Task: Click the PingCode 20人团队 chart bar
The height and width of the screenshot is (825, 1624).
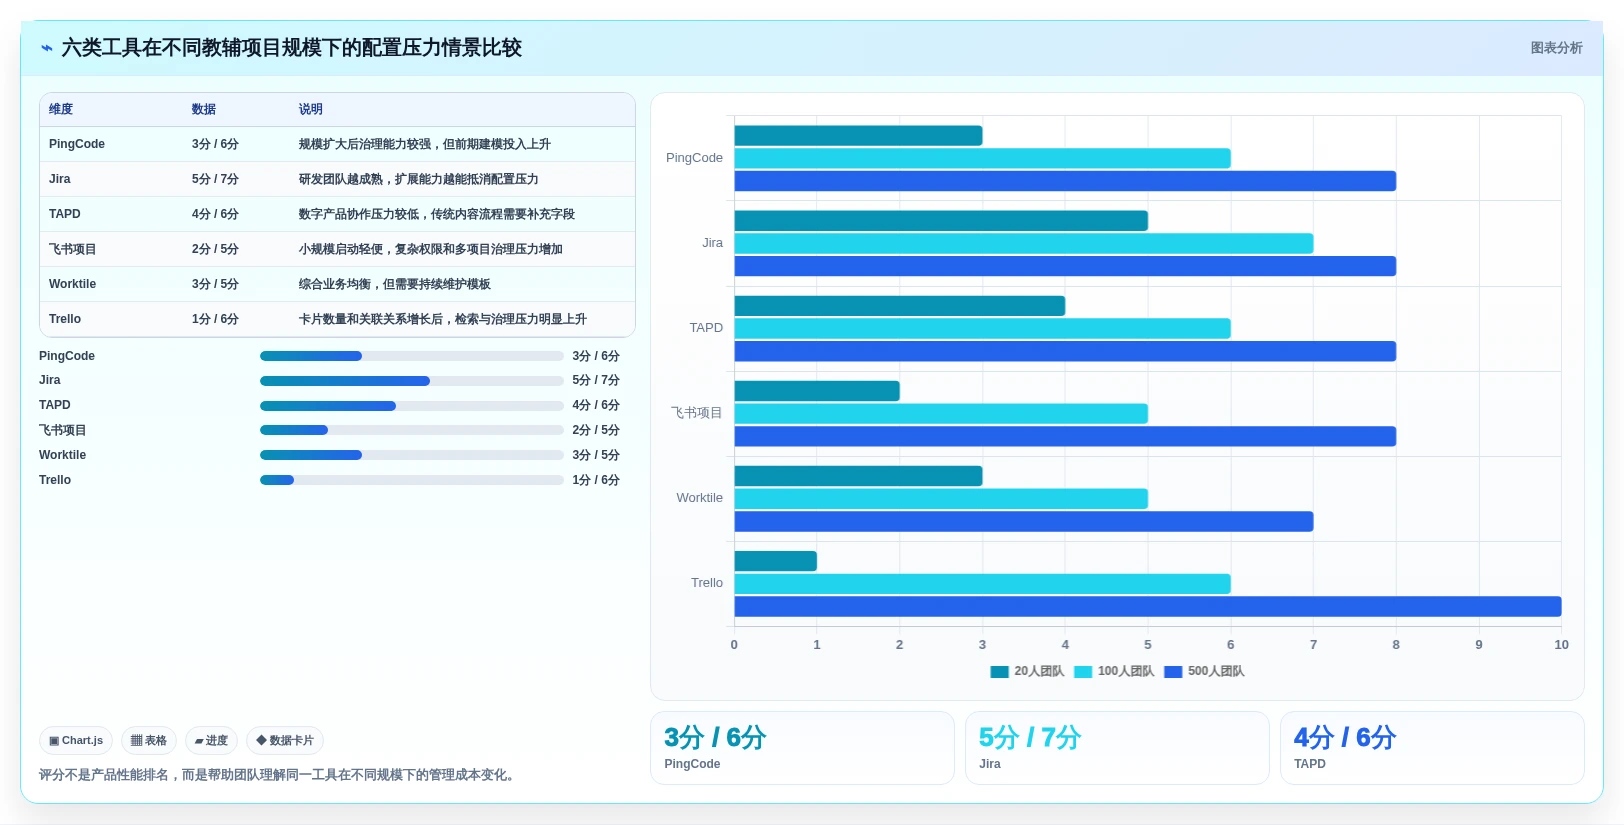Action: coord(858,136)
